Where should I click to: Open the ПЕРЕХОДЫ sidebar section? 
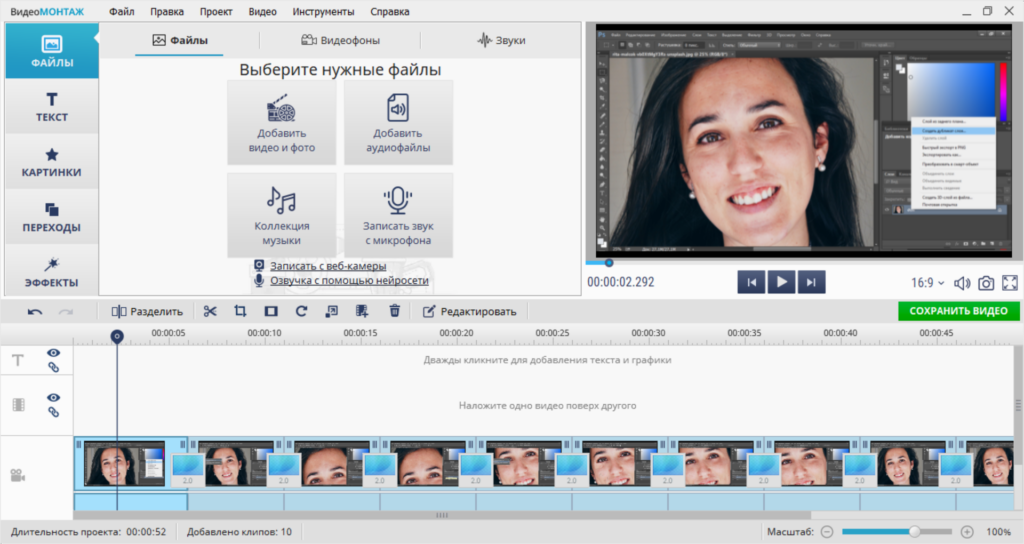point(52,217)
